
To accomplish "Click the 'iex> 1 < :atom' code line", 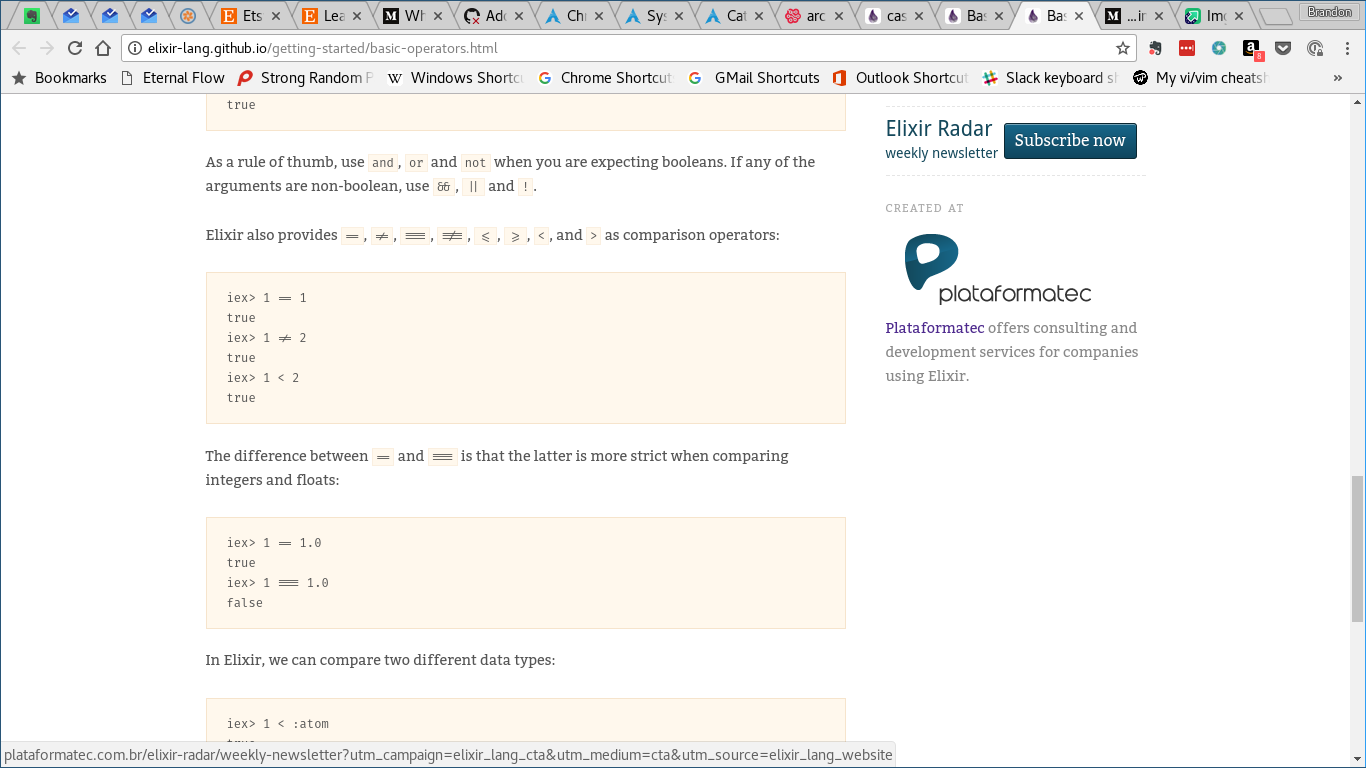I will [x=277, y=723].
